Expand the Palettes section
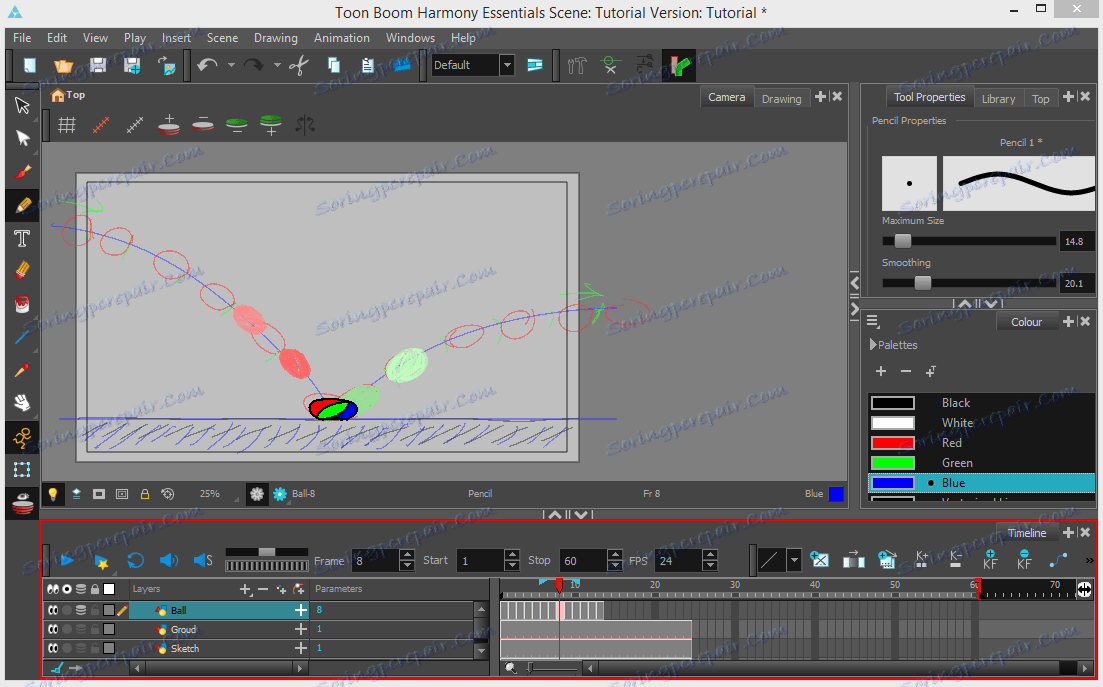This screenshot has height=687, width=1103. click(873, 345)
